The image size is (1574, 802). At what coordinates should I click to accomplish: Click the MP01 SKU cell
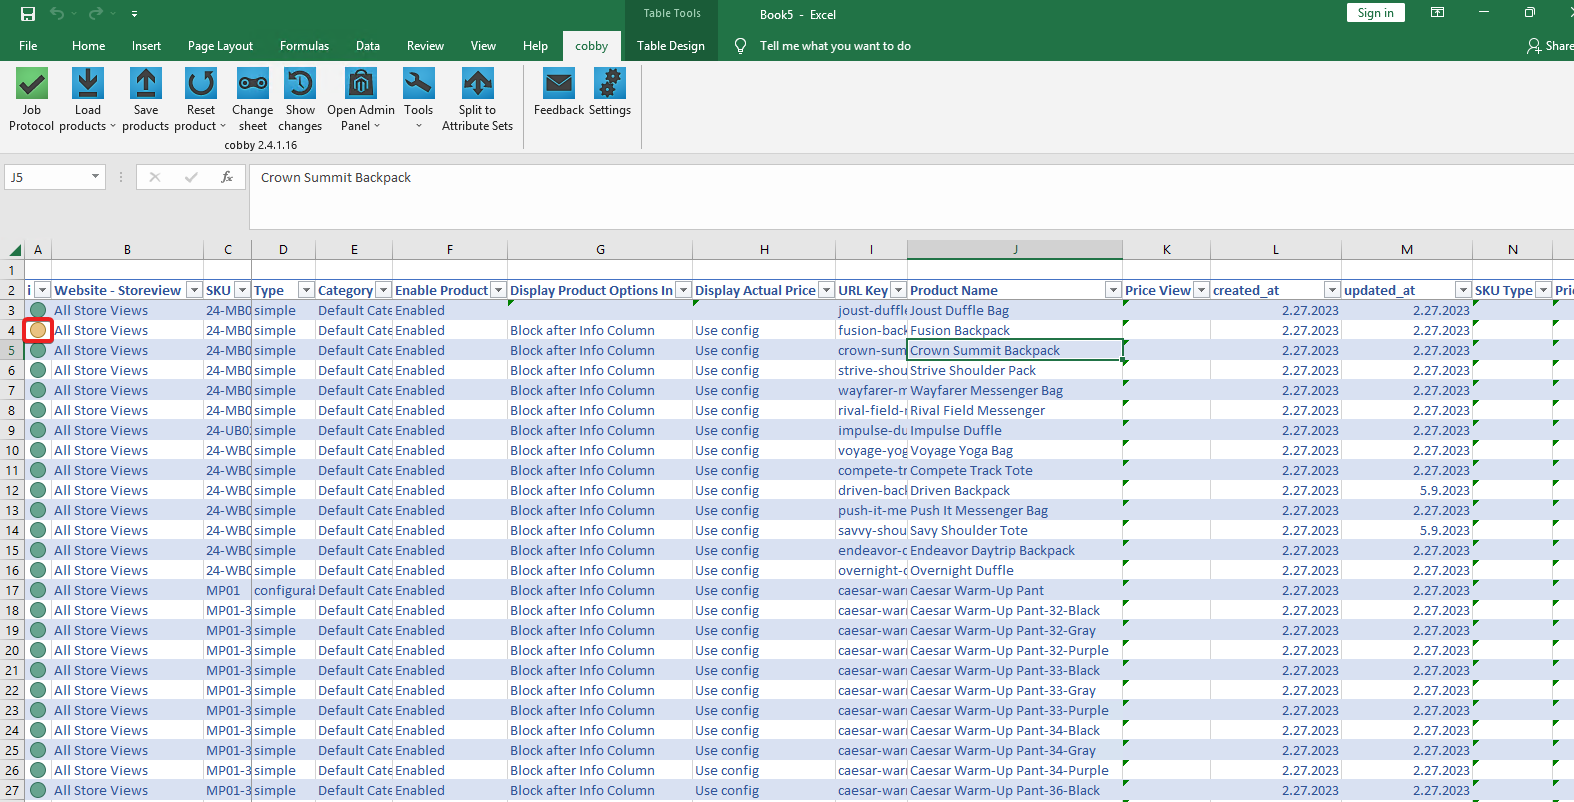tap(228, 590)
